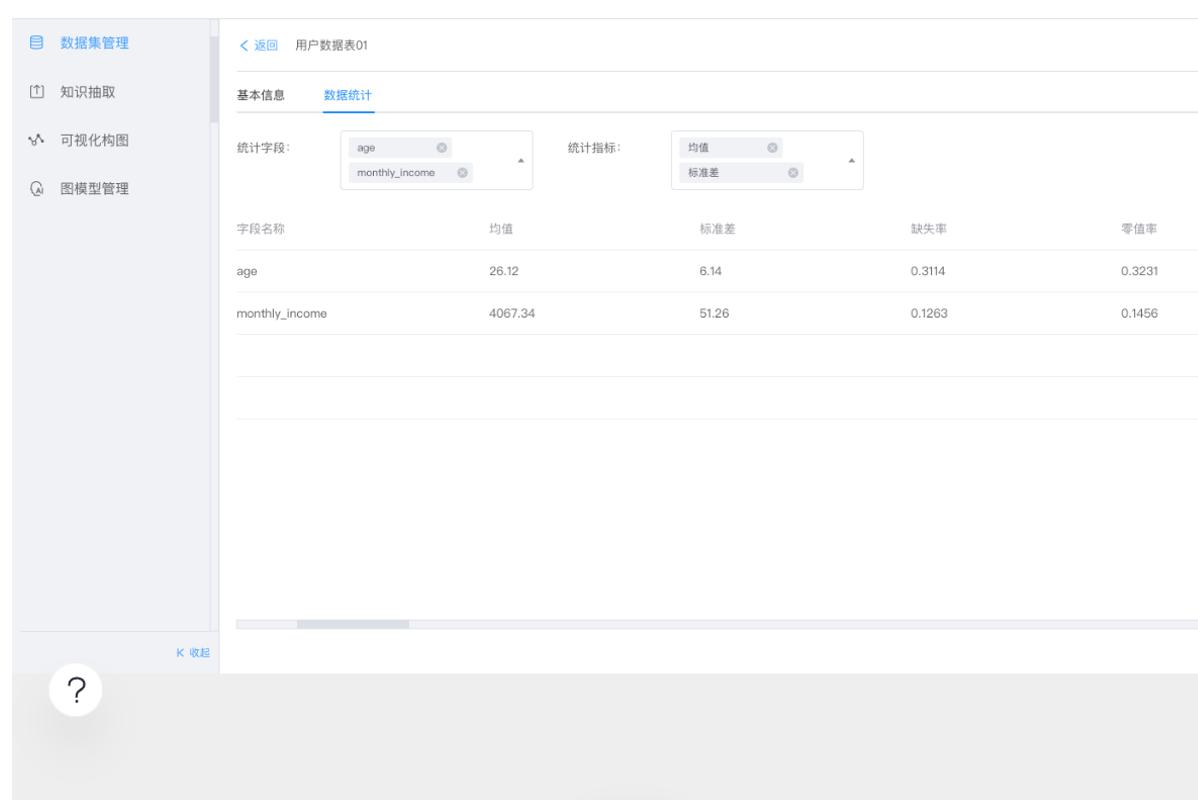Viewport: 1198px width, 800px height.
Task: Open the 统计指标 selection dropdown
Action: tap(850, 159)
